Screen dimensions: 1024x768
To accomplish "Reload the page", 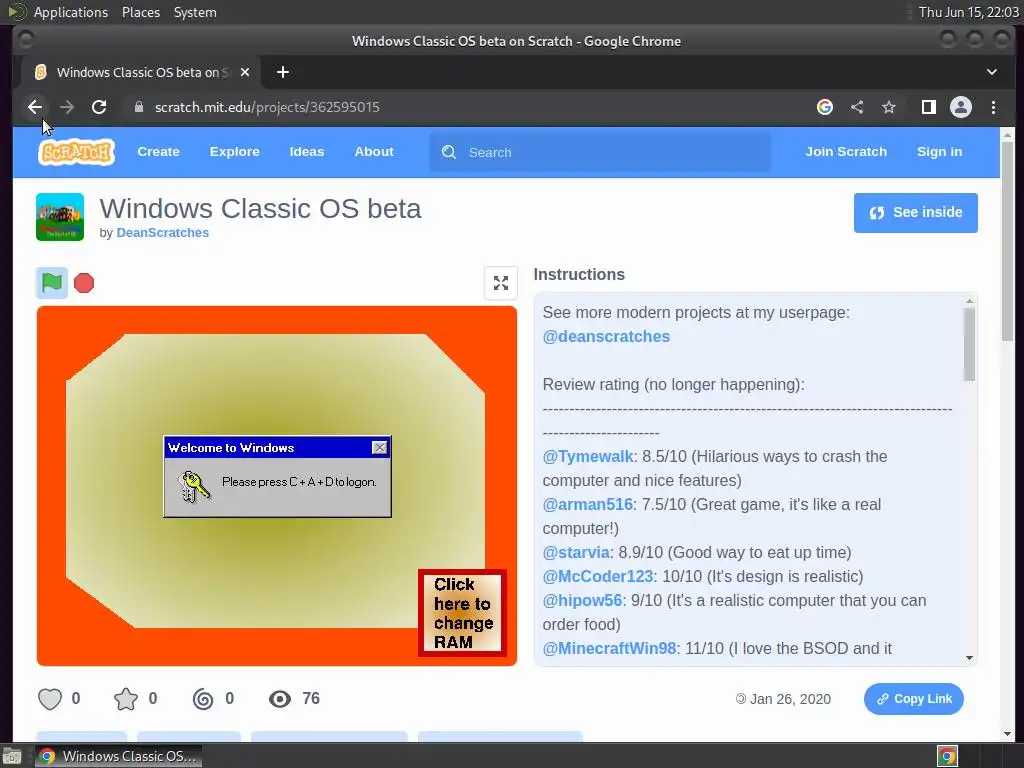I will 99,107.
